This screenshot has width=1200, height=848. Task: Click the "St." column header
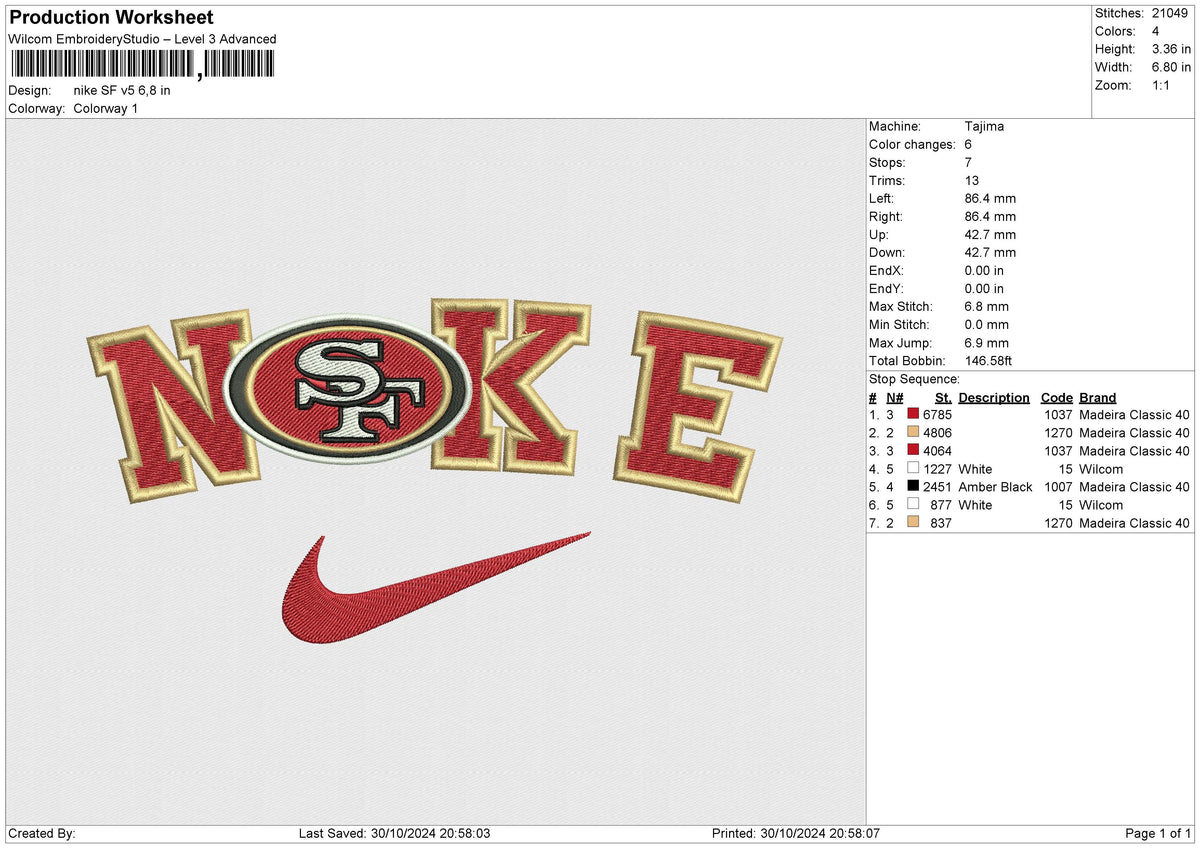tap(943, 397)
